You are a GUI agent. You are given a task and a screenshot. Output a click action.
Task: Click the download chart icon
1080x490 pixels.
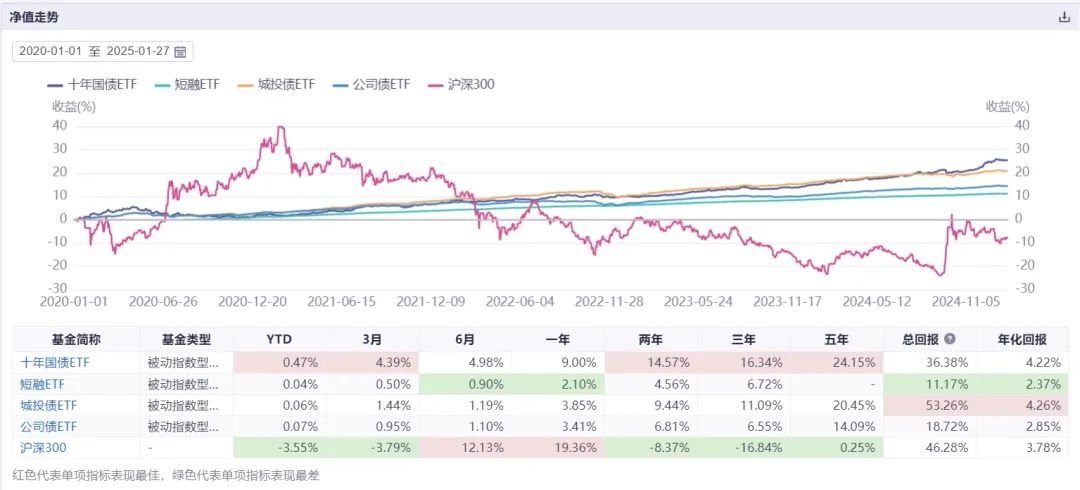pyautogui.click(x=1064, y=17)
